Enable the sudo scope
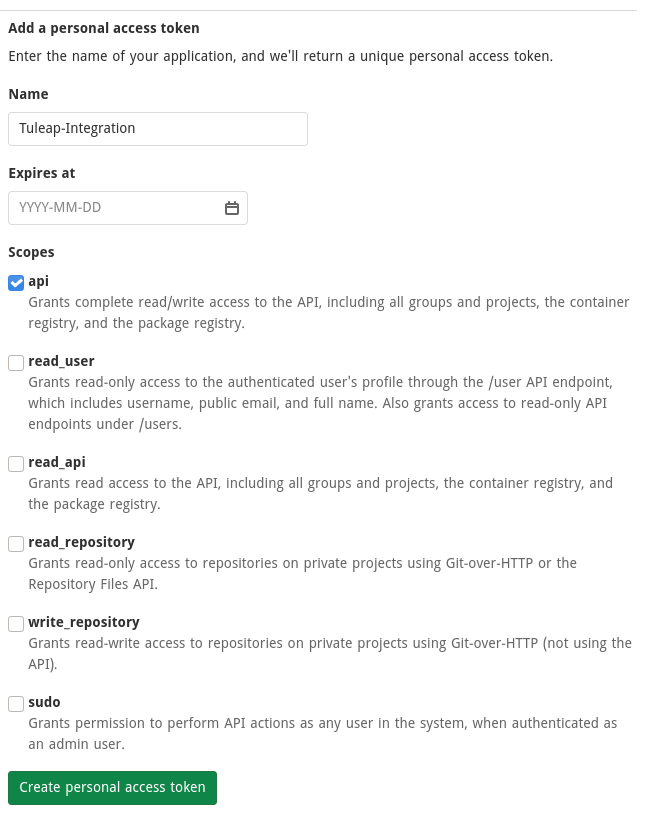Image resolution: width=648 pixels, height=820 pixels. tap(15, 704)
